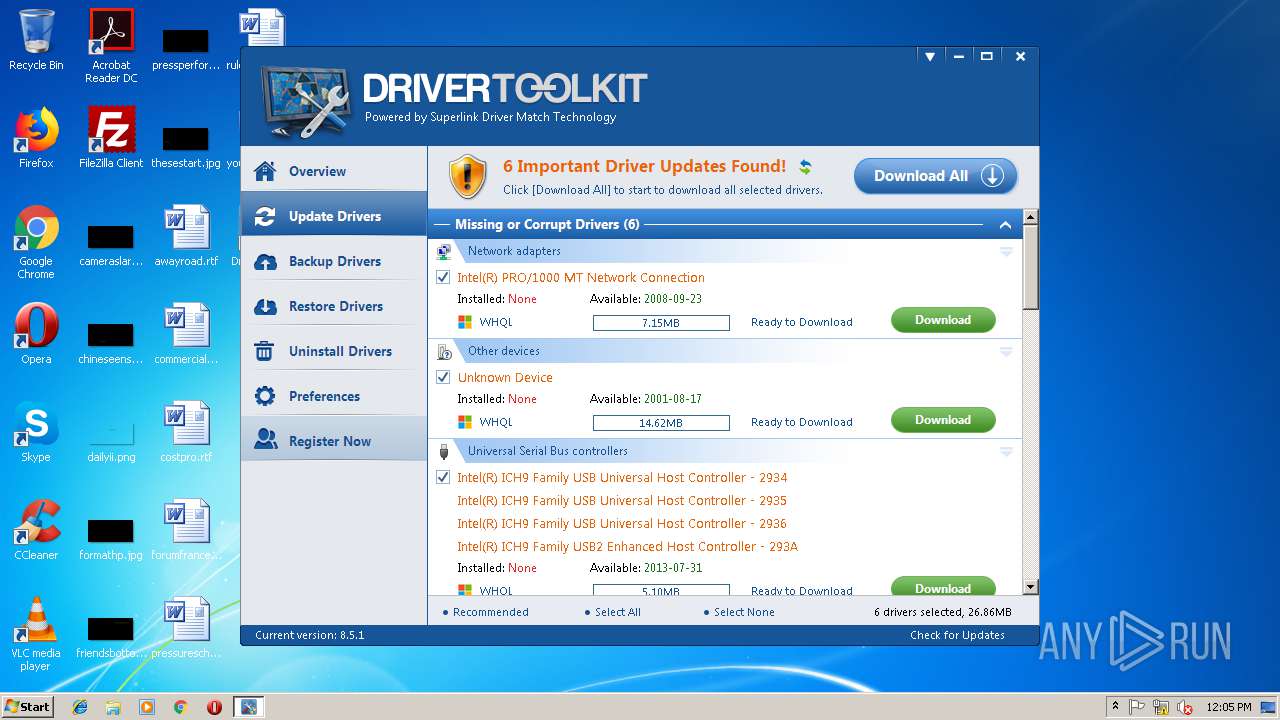Screen dimensions: 1280x720
Task: Click the Preferences gear icon
Action: (265, 396)
